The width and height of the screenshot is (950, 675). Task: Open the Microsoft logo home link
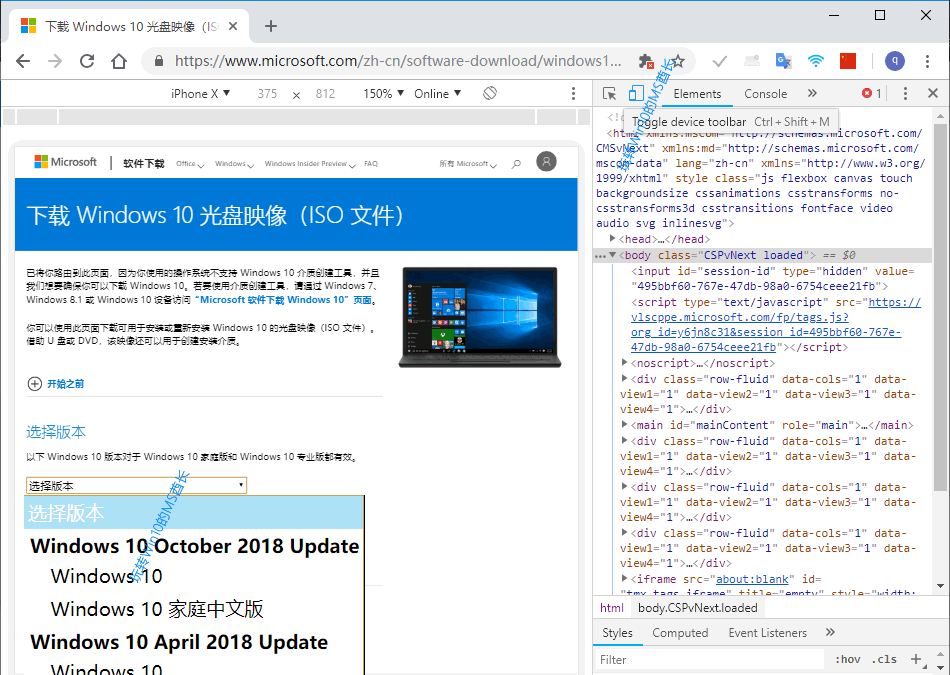(x=65, y=162)
